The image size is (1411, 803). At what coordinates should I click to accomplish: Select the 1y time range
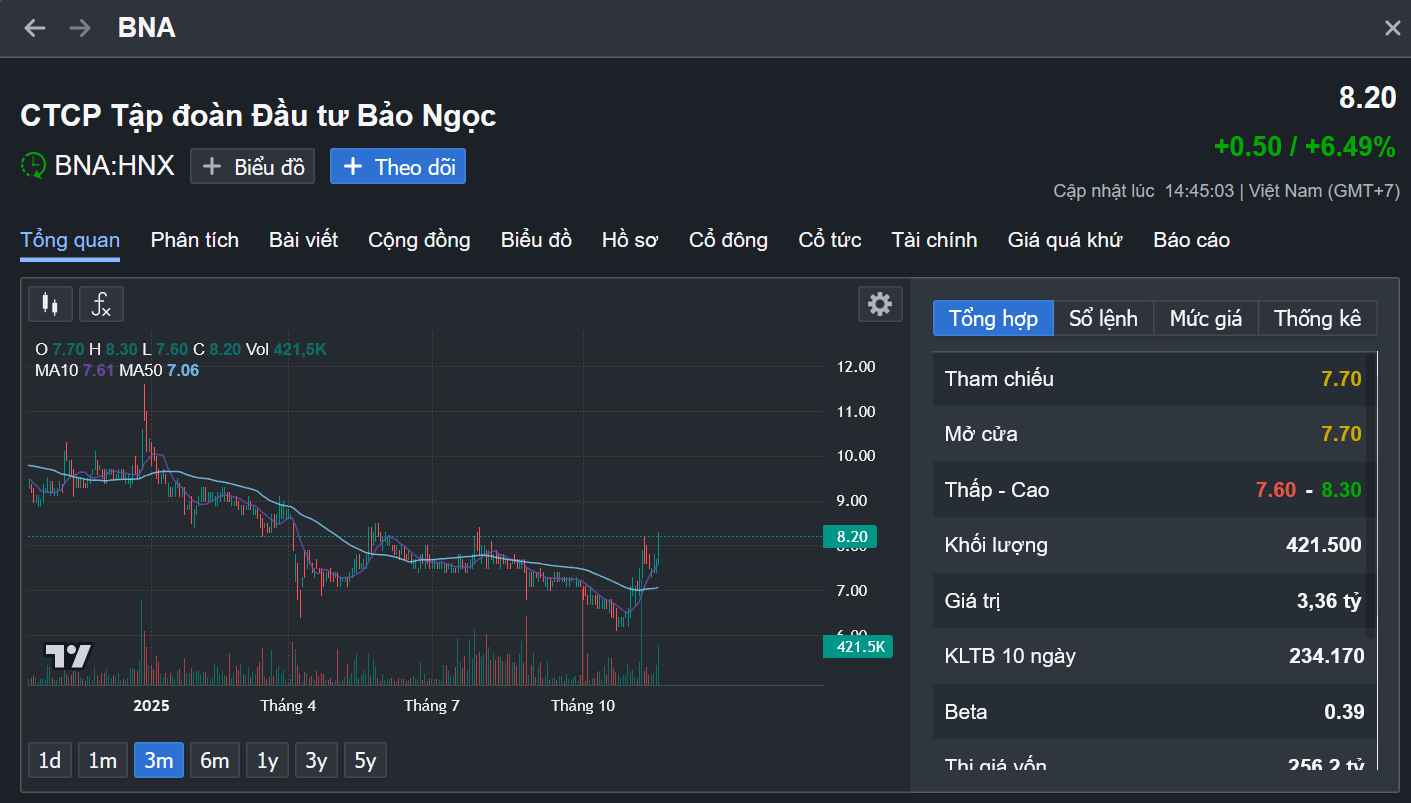click(x=268, y=761)
